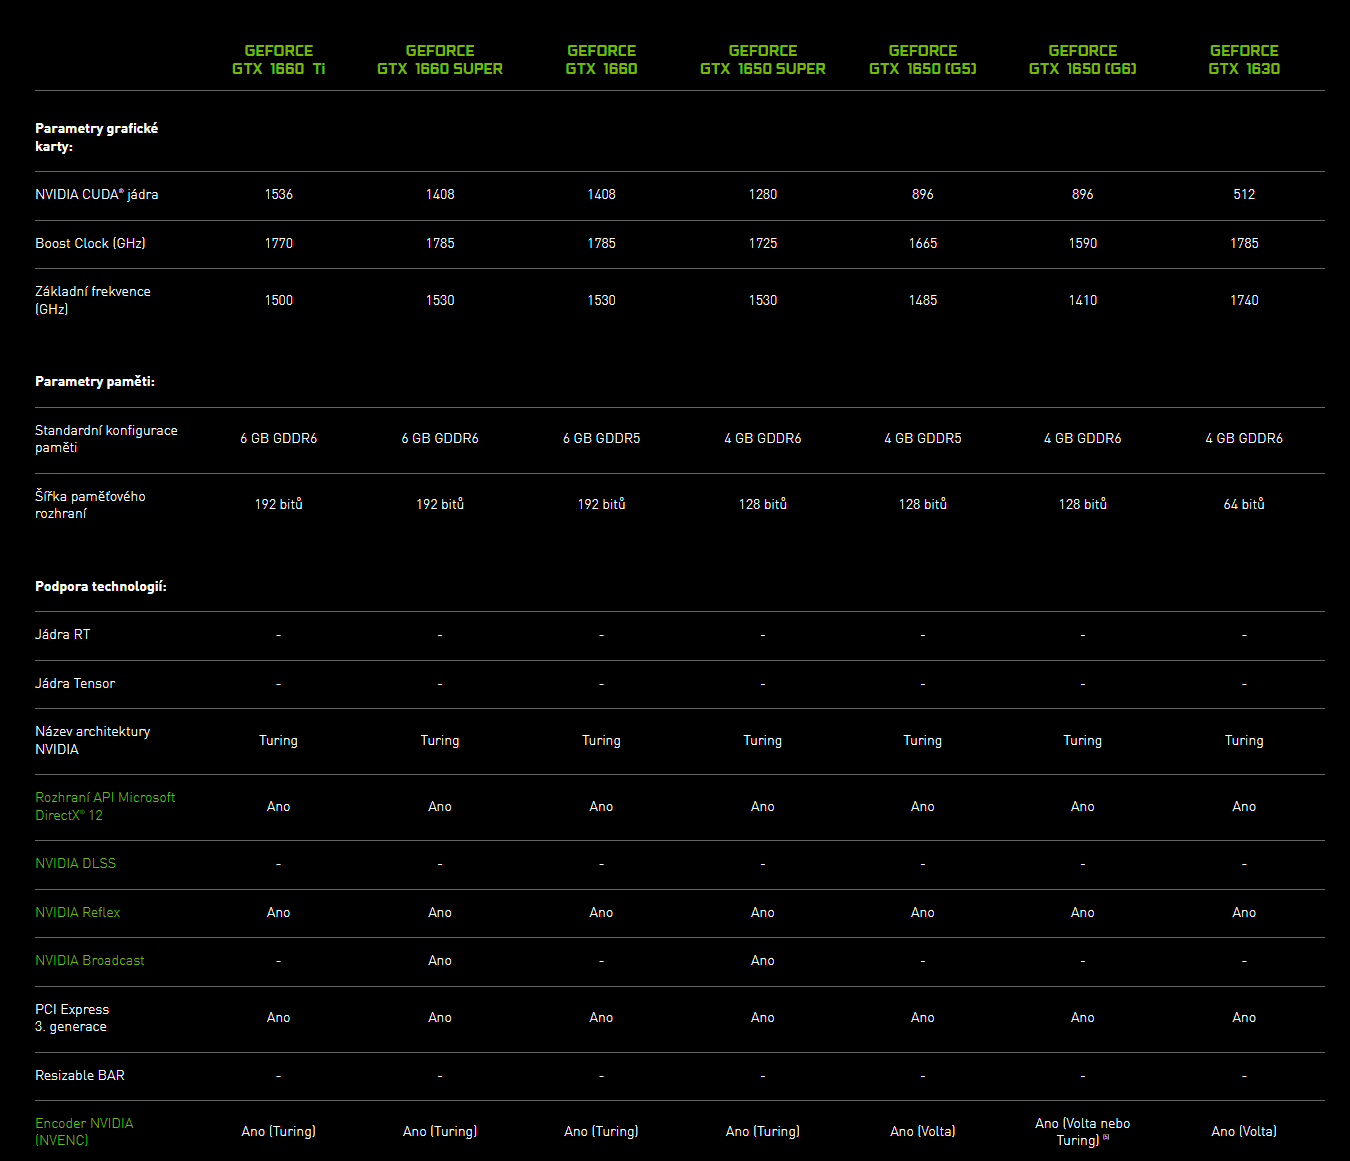Viewport: 1350px width, 1161px height.
Task: Click NVIDIA Broadcast Ano for GTX 1660 SUPER
Action: pos(440,960)
